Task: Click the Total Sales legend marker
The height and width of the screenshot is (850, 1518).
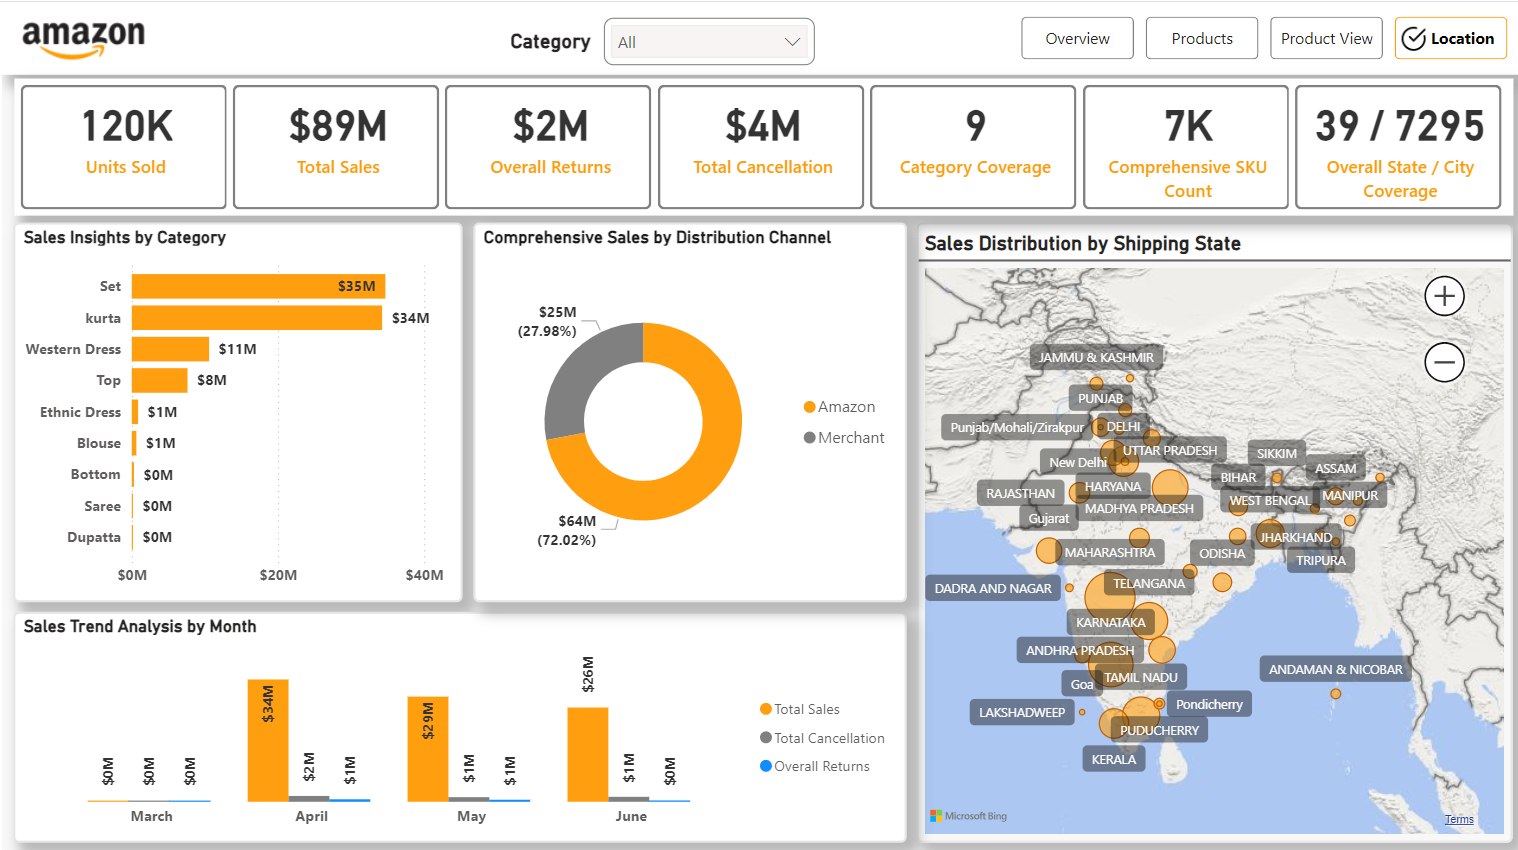Action: coord(766,709)
